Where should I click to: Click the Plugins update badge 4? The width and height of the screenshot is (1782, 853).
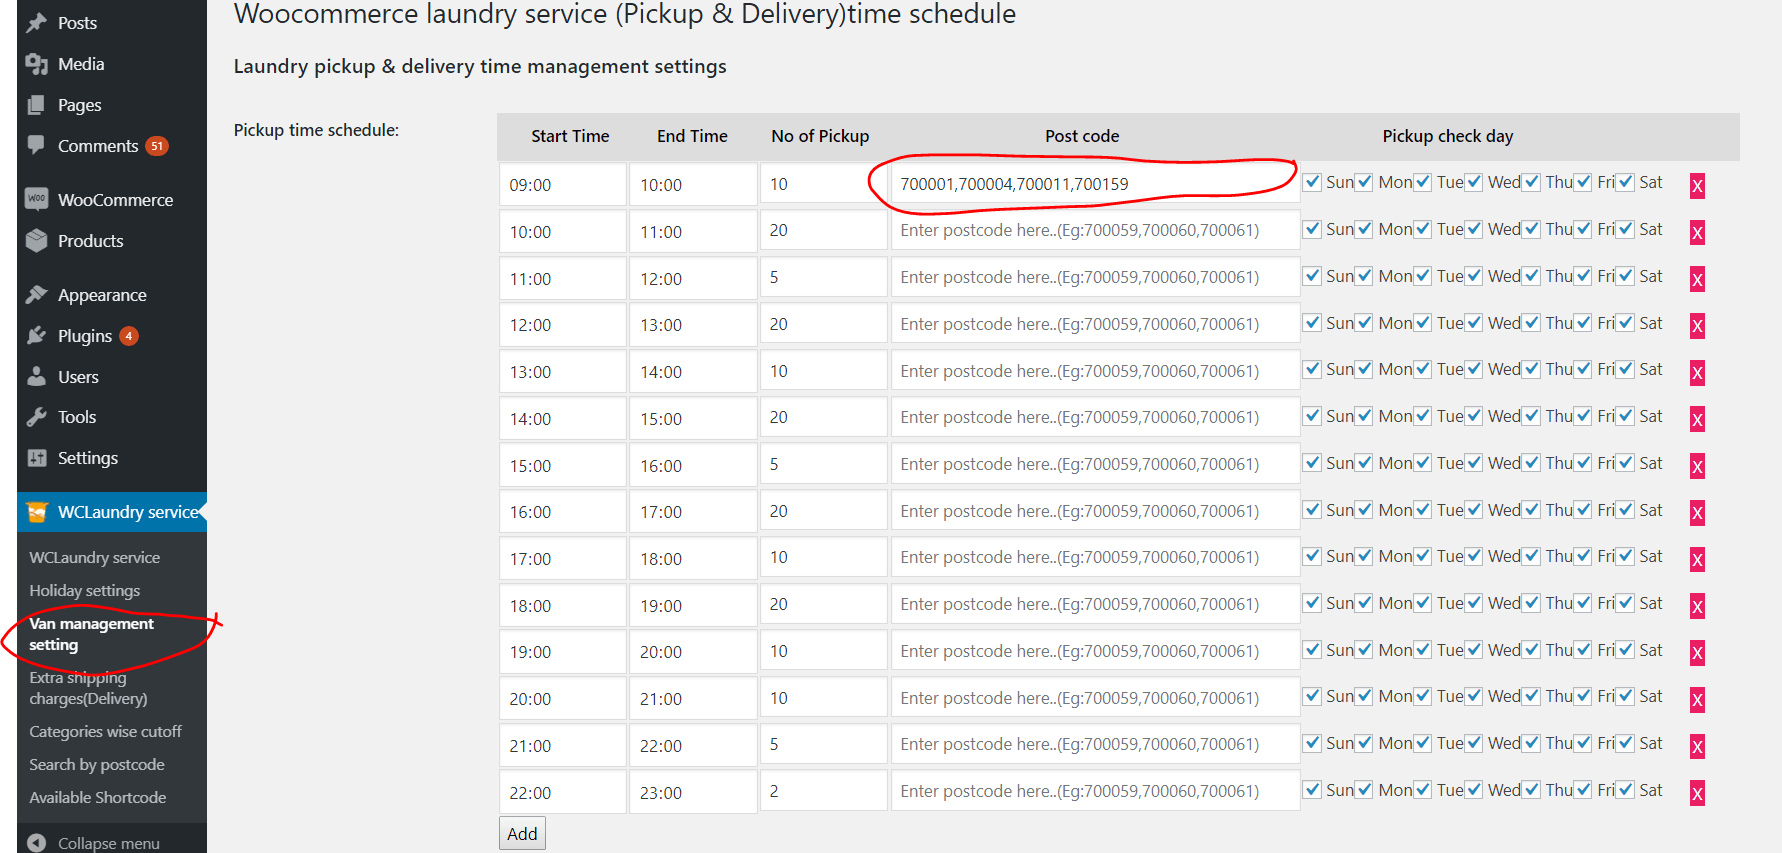pos(129,336)
